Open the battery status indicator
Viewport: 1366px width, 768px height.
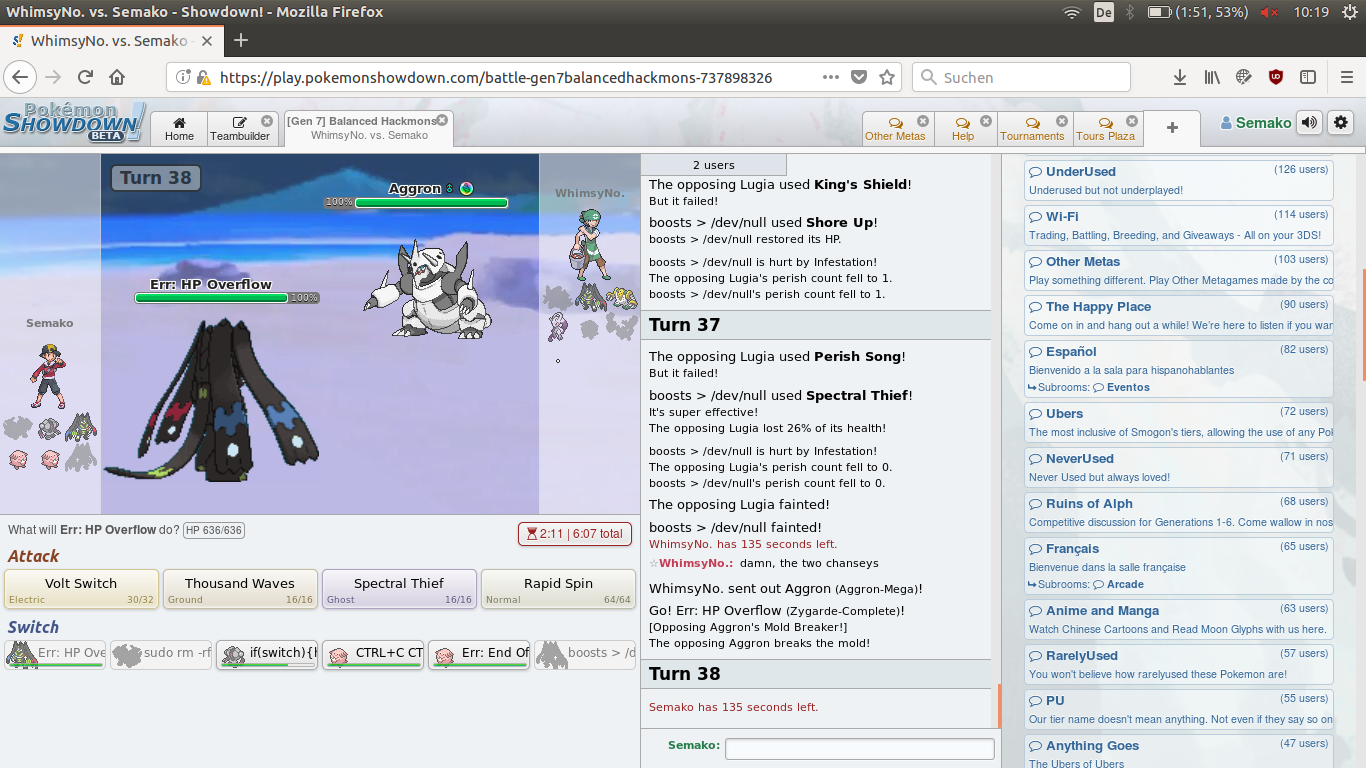point(1197,12)
